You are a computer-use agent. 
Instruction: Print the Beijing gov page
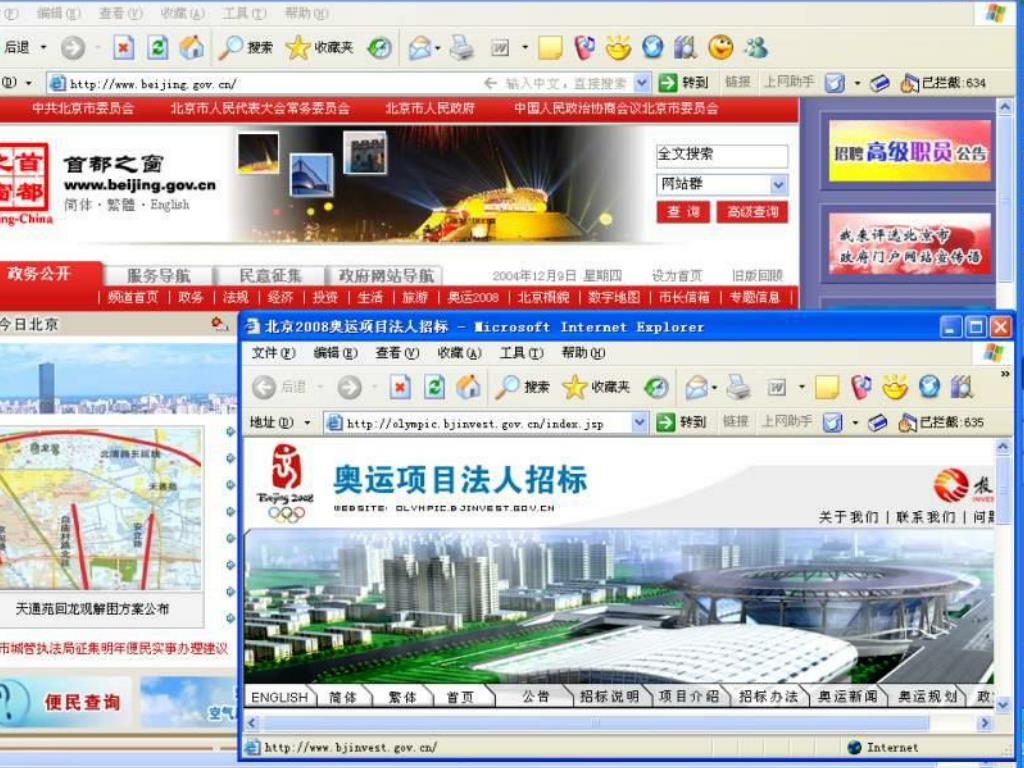click(x=462, y=48)
